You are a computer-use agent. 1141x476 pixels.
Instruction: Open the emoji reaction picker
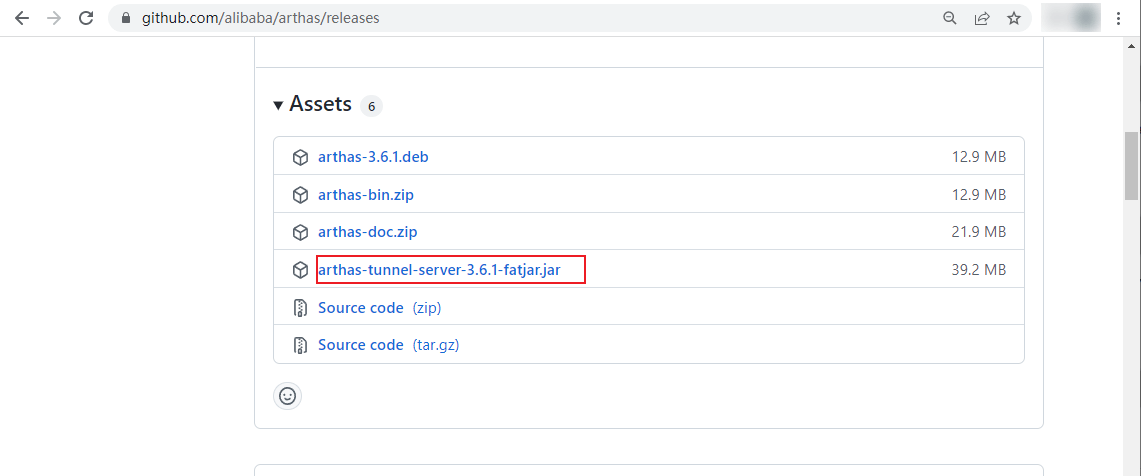[287, 396]
